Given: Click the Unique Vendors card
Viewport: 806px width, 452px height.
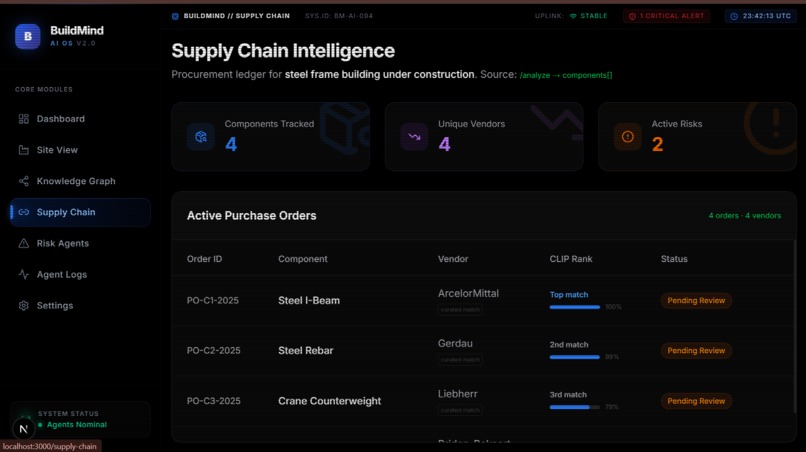Looking at the screenshot, I should click(484, 137).
